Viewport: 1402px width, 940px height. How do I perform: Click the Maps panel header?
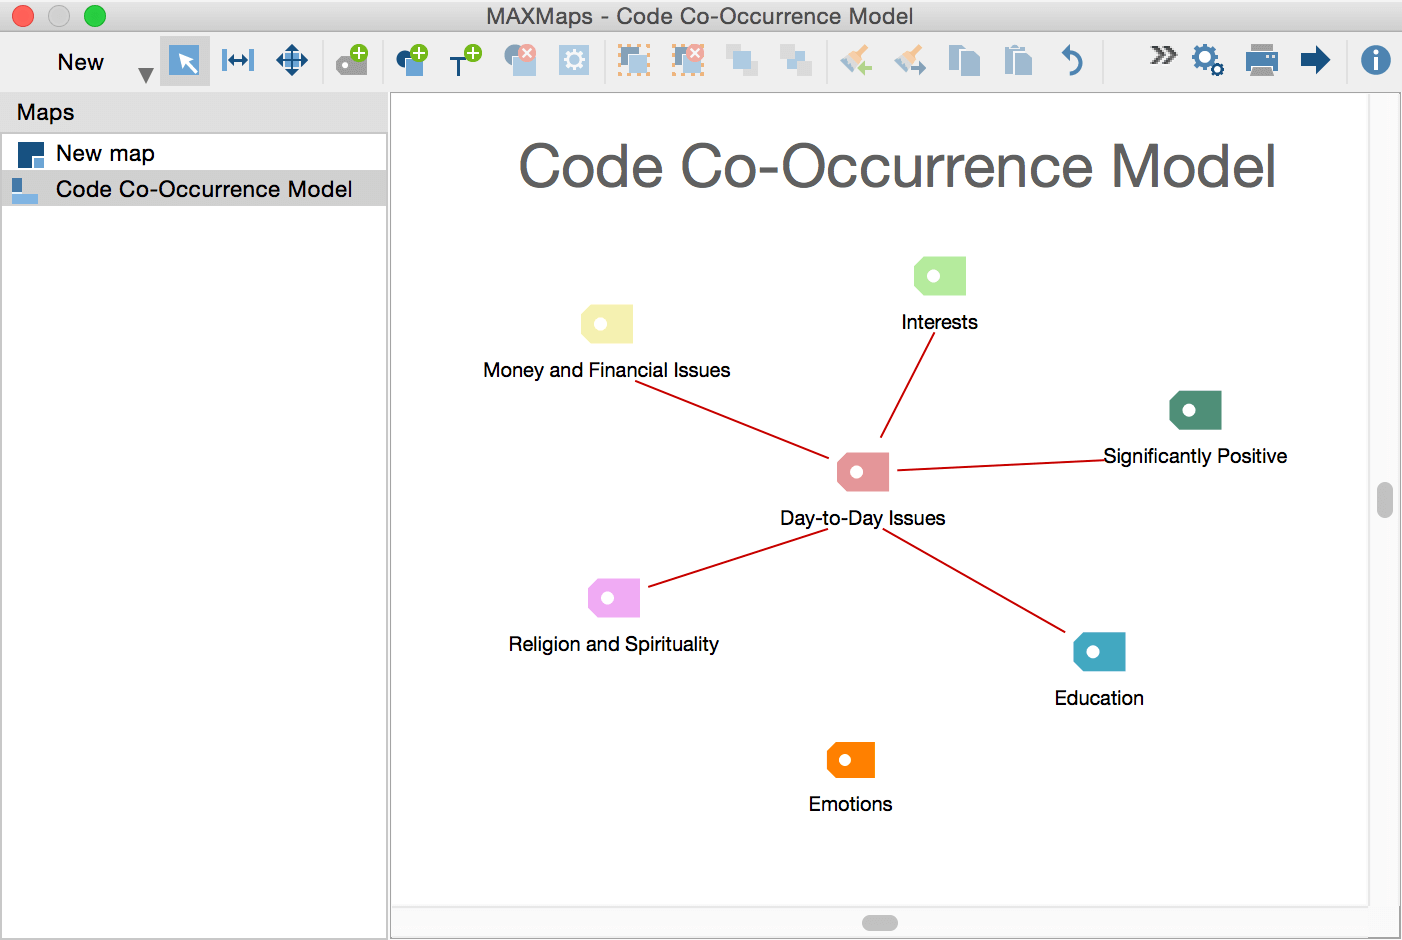(194, 112)
